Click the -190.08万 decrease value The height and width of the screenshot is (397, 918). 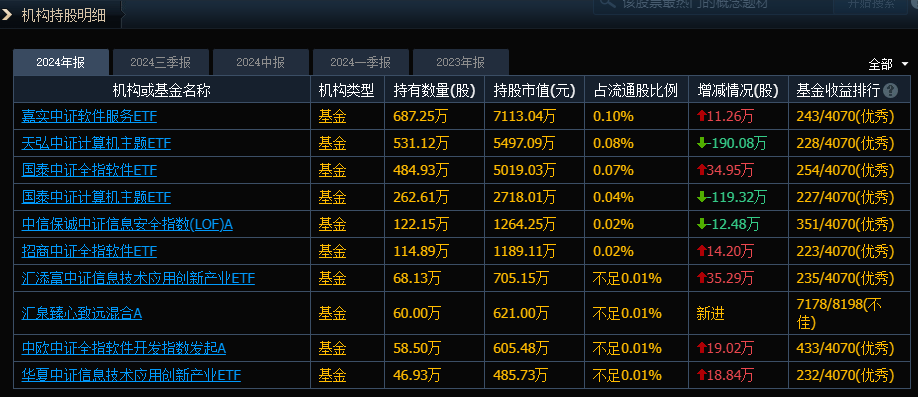(x=738, y=143)
